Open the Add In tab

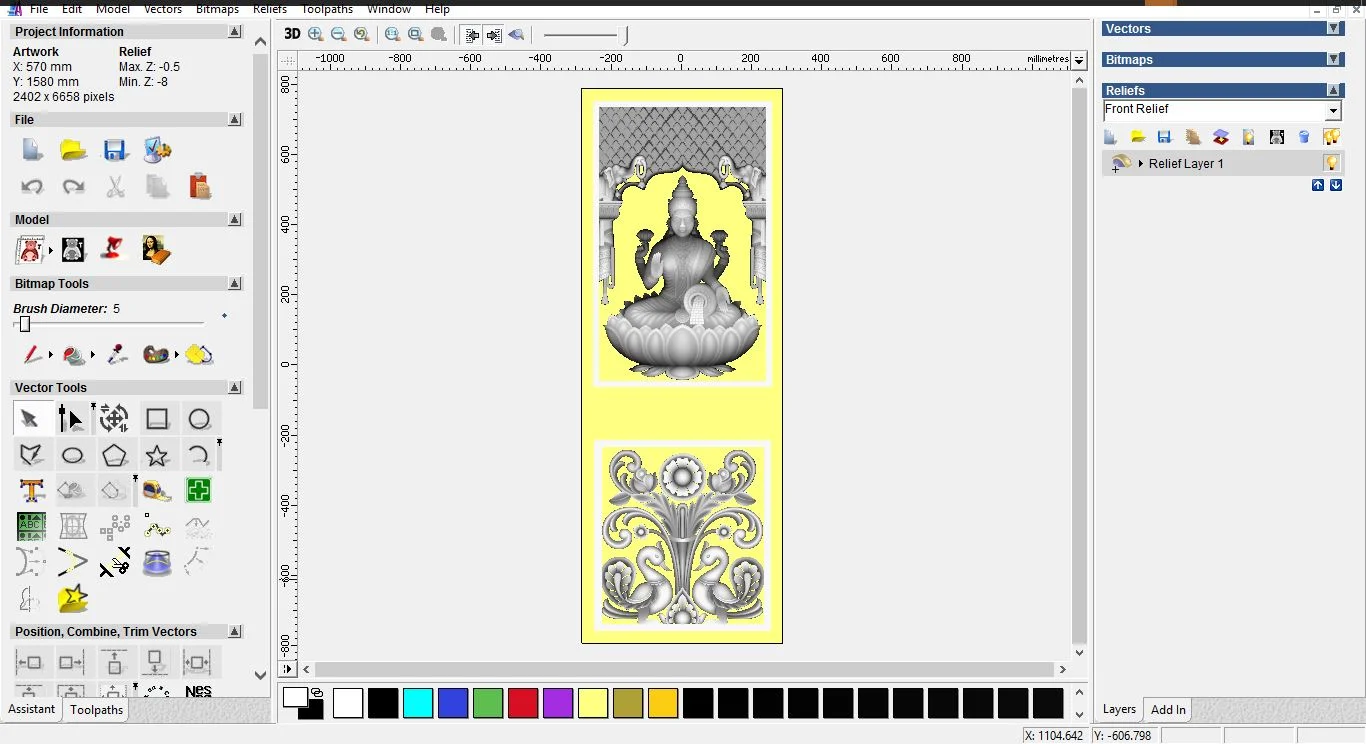[x=1168, y=710]
